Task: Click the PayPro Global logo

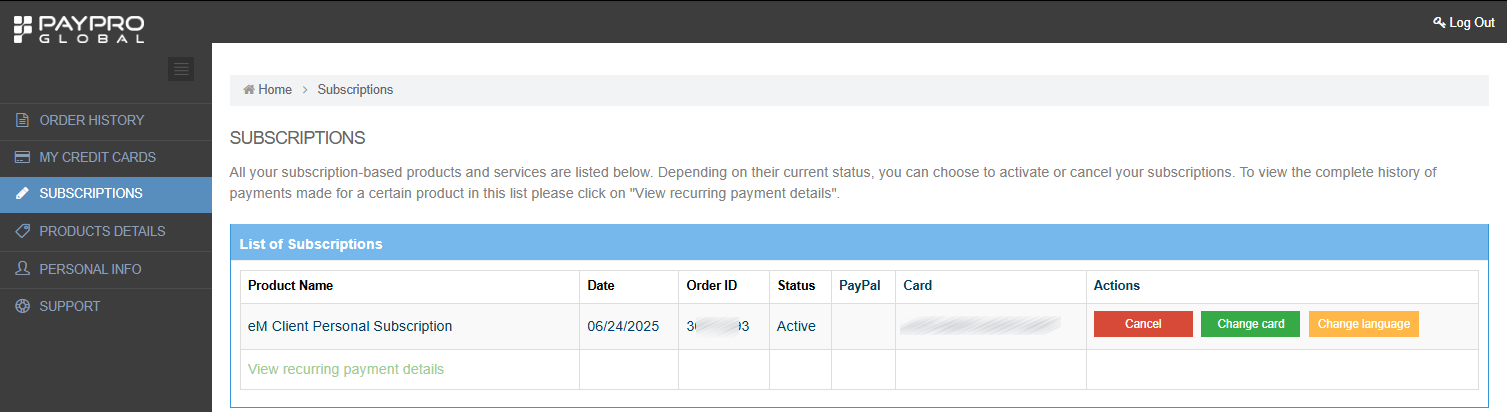Action: [x=79, y=28]
